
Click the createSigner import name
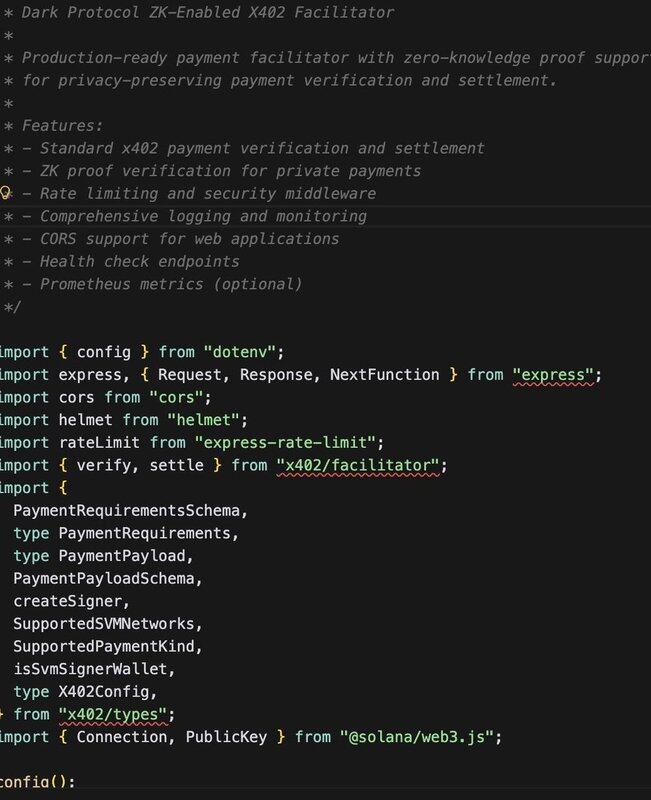71,601
